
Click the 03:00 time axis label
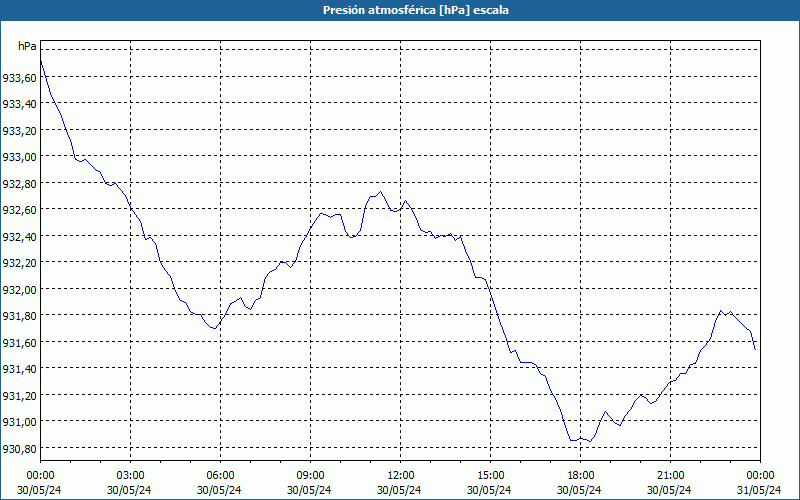[130, 476]
